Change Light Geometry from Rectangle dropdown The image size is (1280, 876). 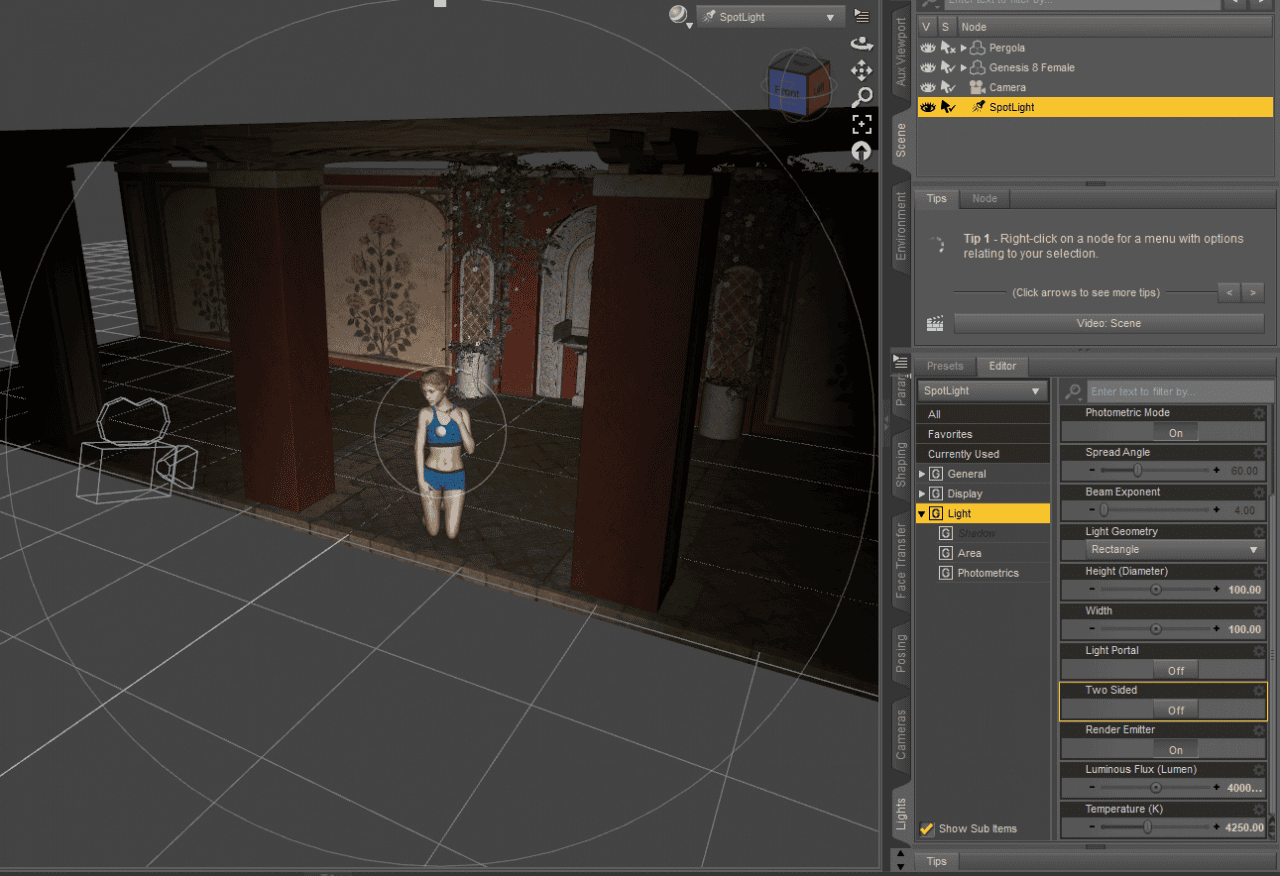pyautogui.click(x=1175, y=549)
